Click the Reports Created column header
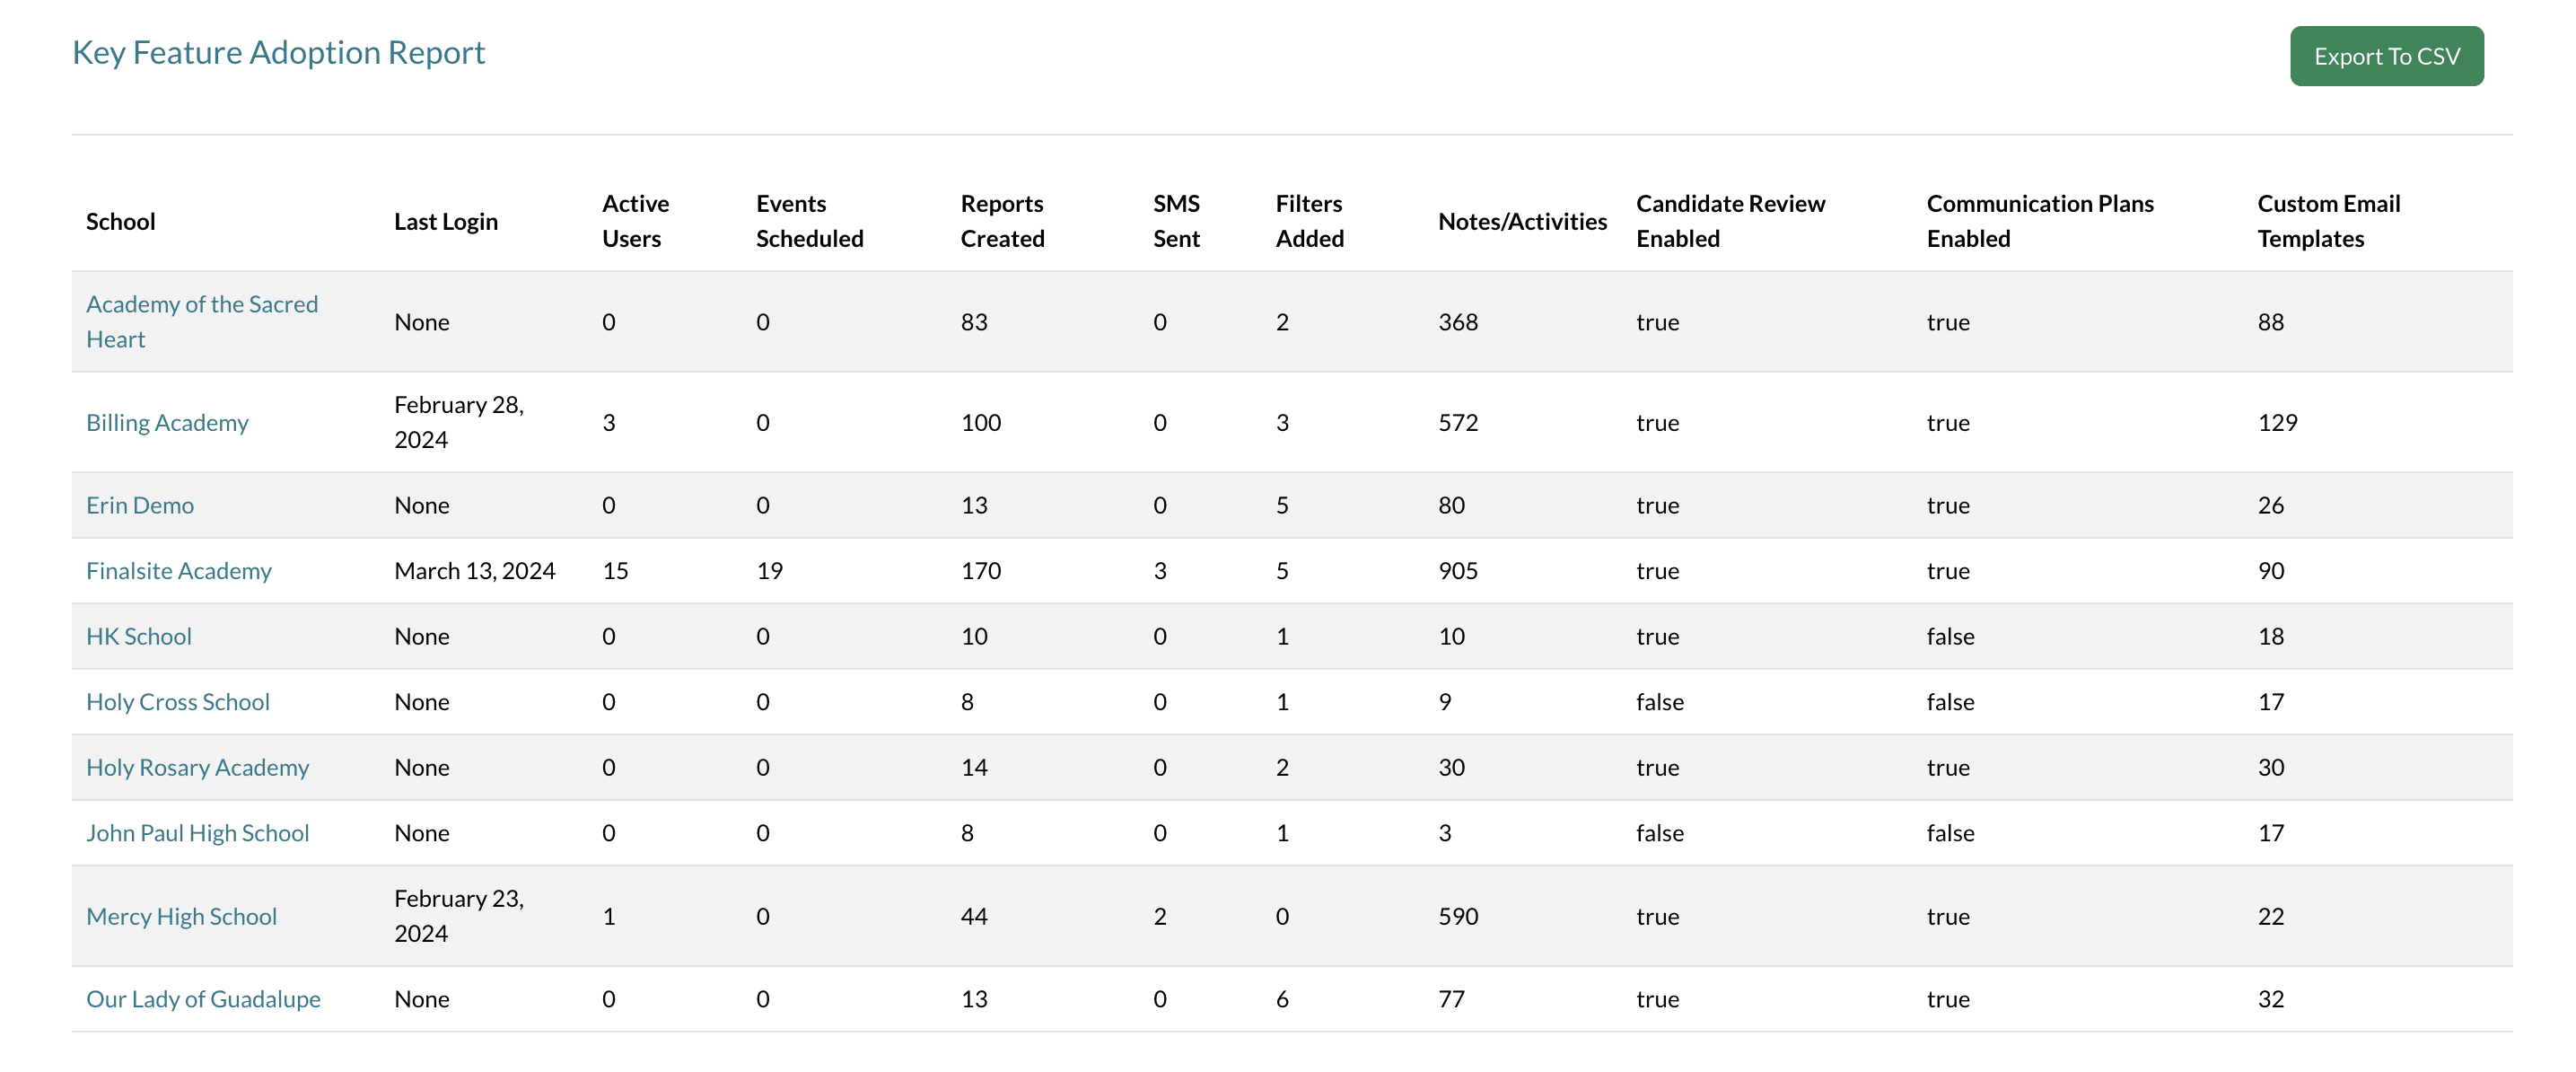2576x1072 pixels. coord(1001,221)
